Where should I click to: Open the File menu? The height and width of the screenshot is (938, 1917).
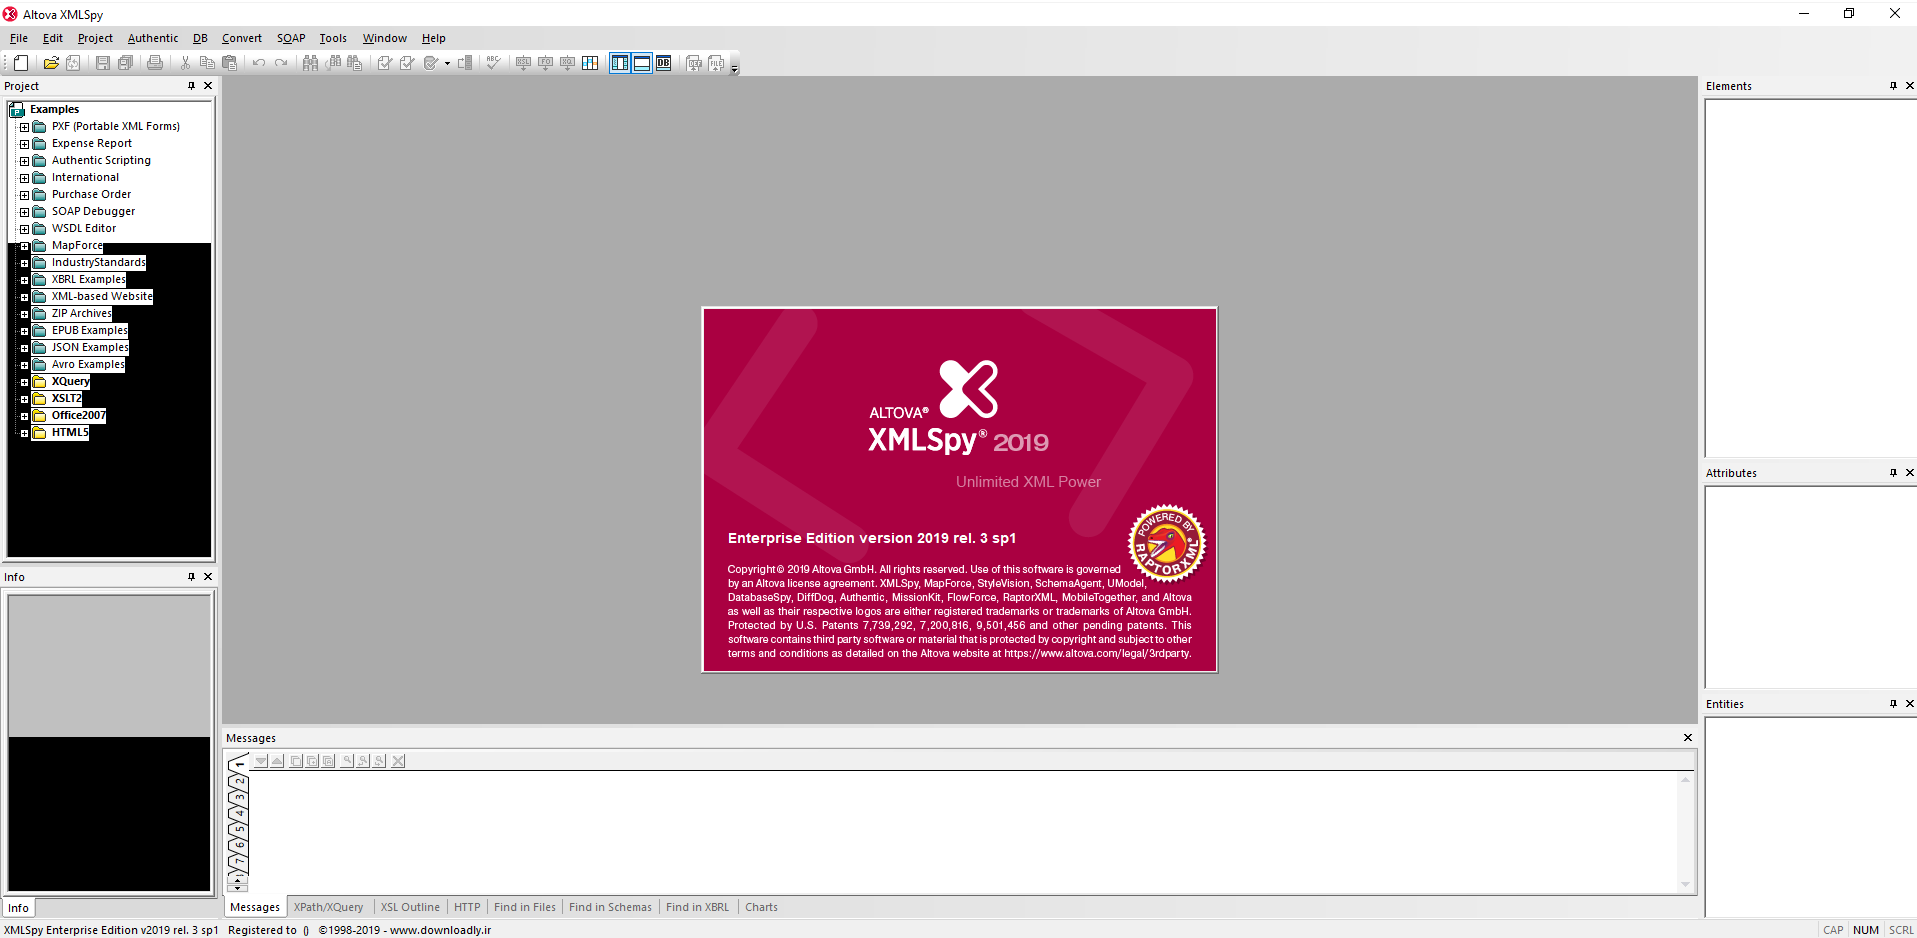coord(19,38)
